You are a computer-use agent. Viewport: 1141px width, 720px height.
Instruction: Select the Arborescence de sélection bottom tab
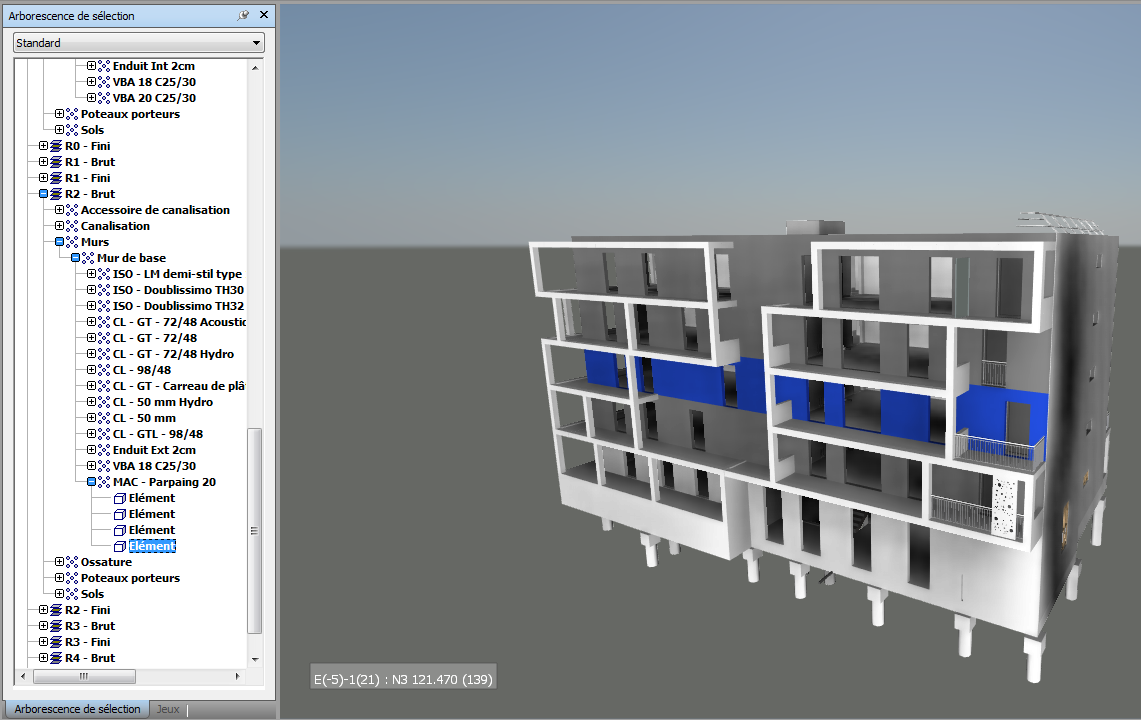click(x=77, y=709)
